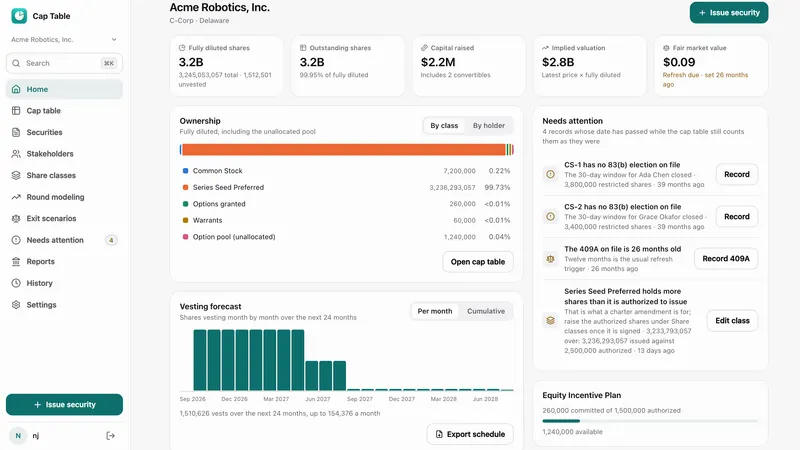This screenshot has width=800, height=450.
Task: Switch vesting forecast to Cumulative
Action: coord(486,311)
